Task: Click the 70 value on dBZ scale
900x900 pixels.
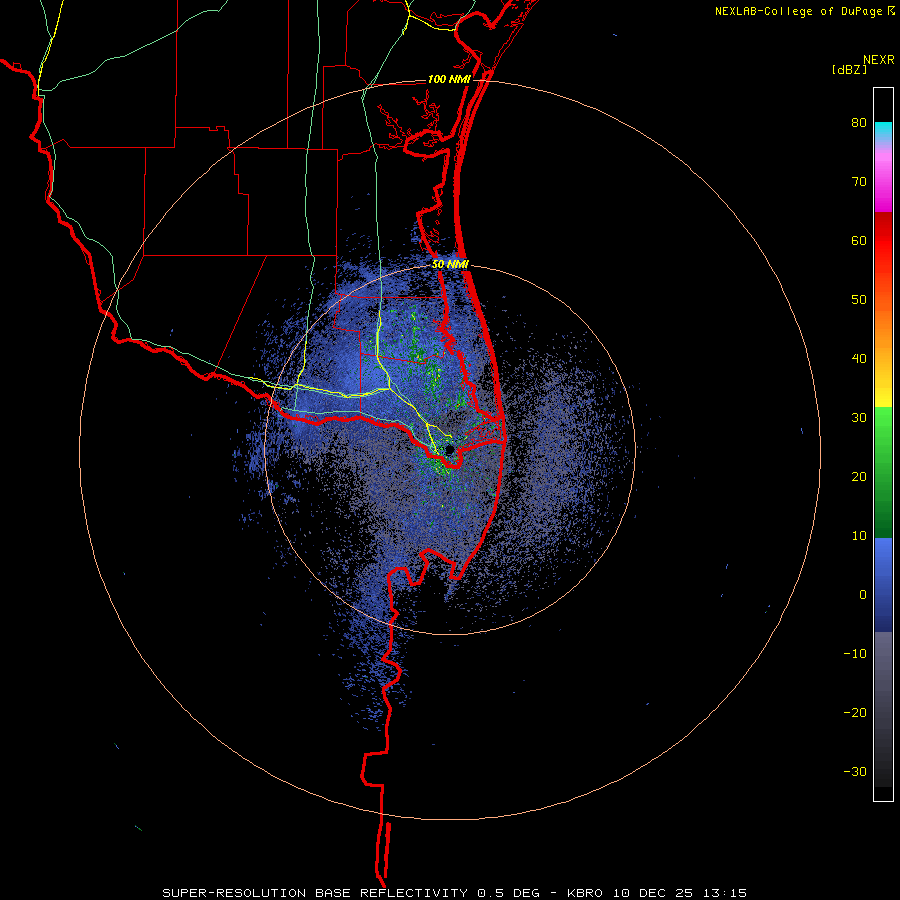Action: [859, 182]
